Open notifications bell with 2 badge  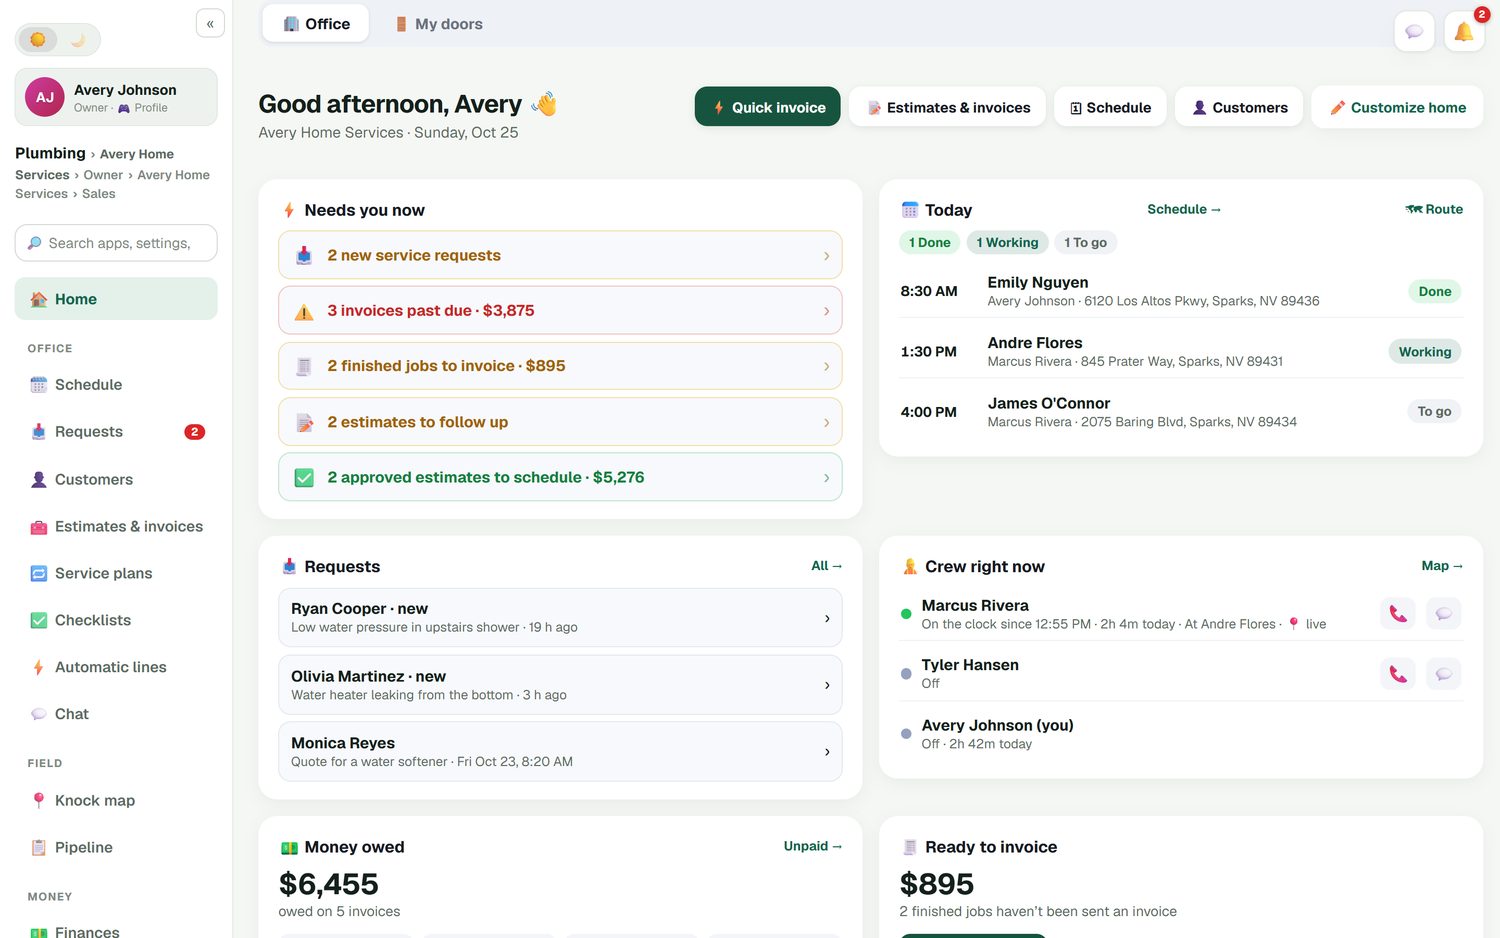coord(1464,32)
